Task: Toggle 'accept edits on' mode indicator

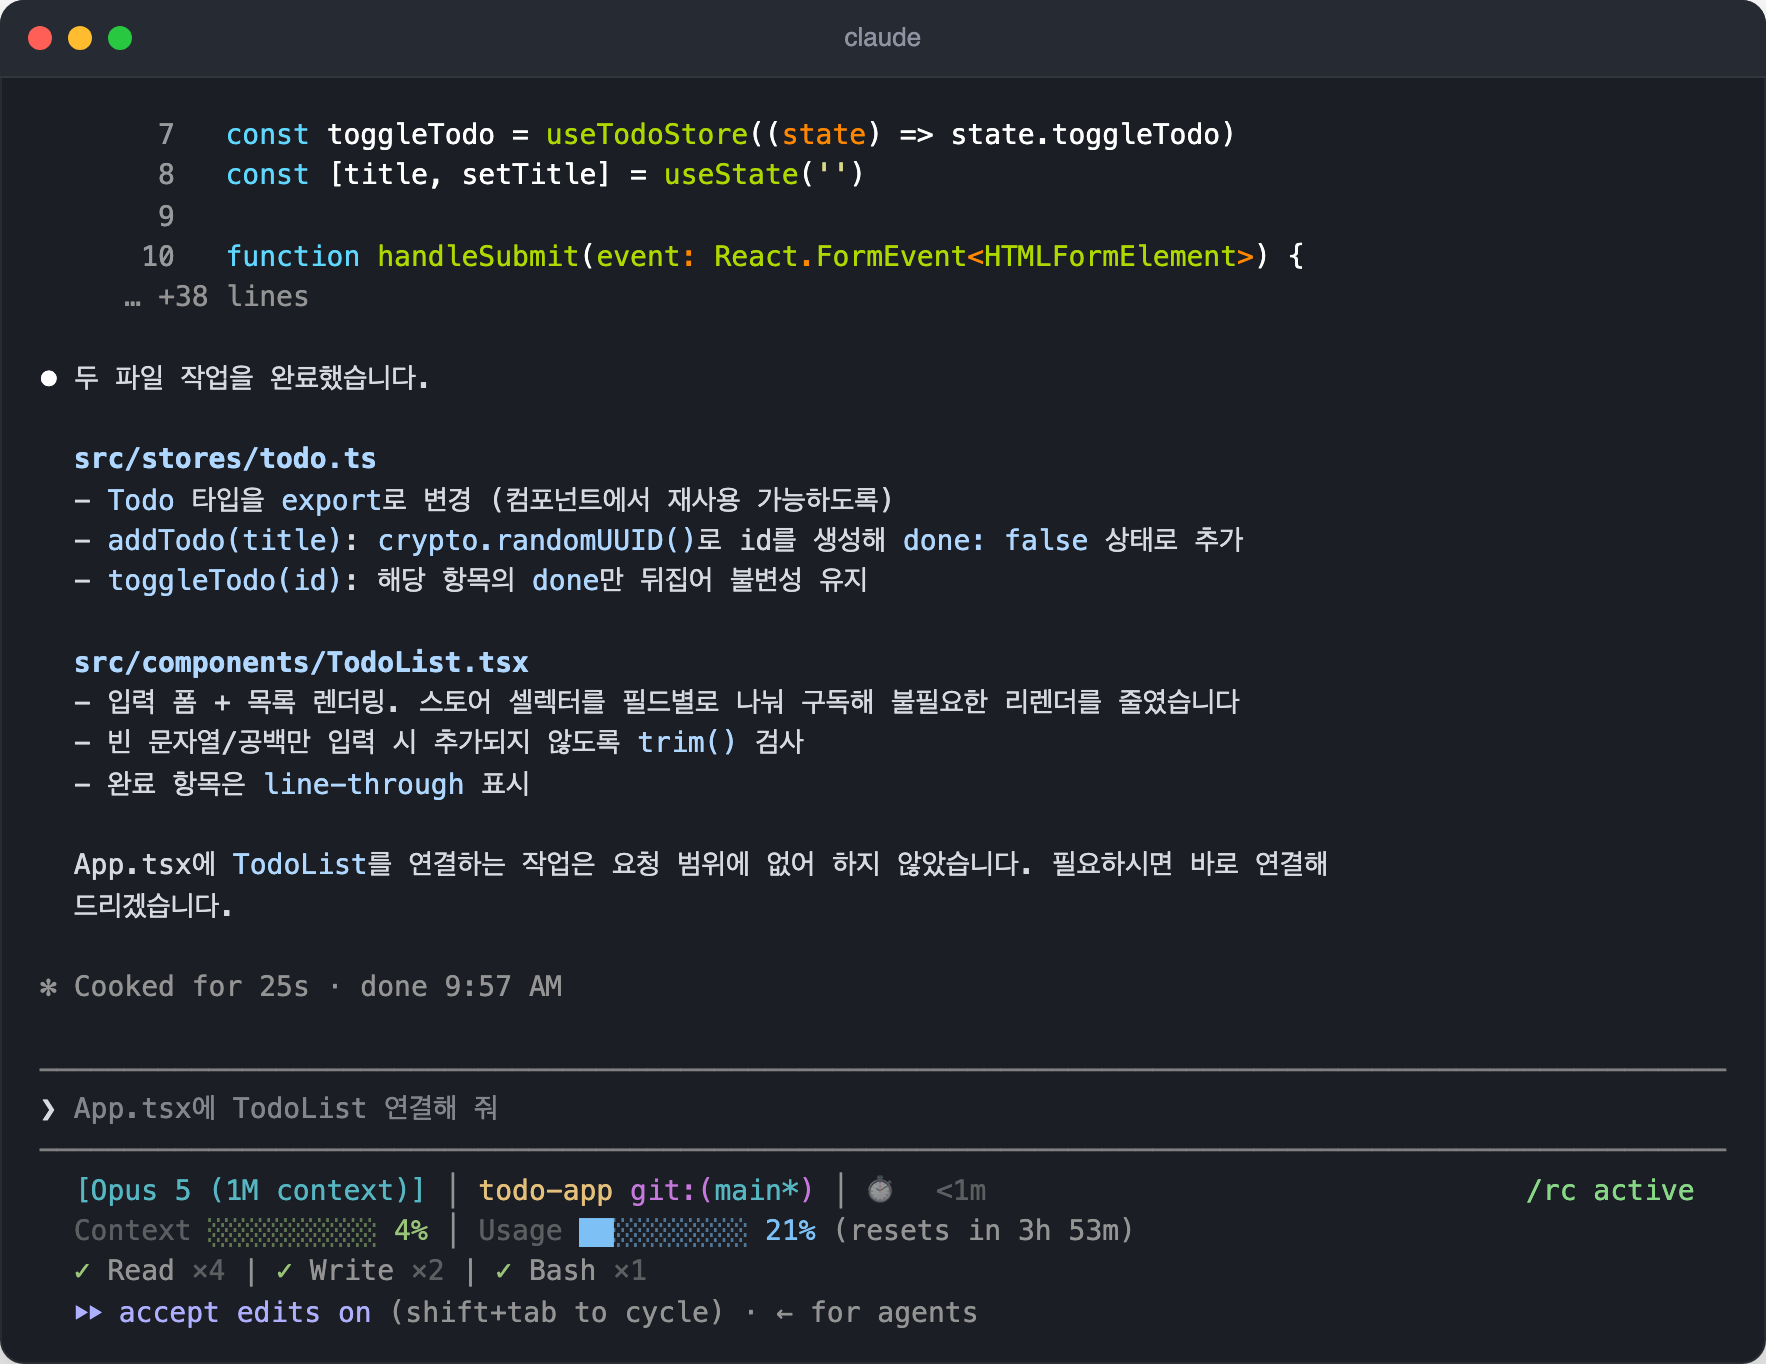Action: [245, 1312]
